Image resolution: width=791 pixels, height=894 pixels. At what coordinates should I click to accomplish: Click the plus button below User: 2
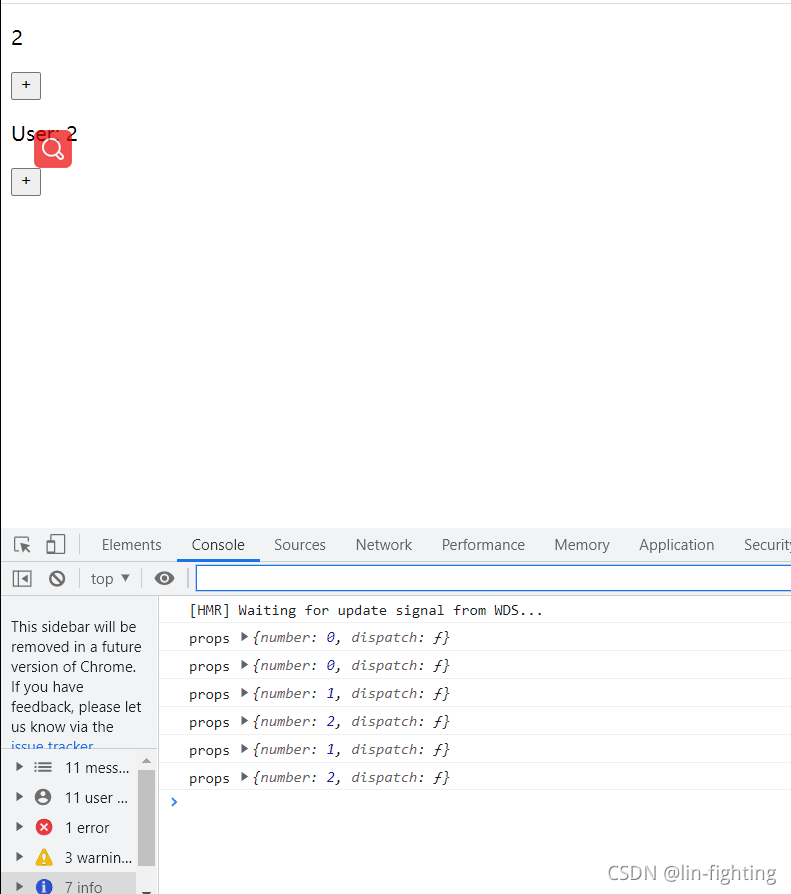(26, 181)
